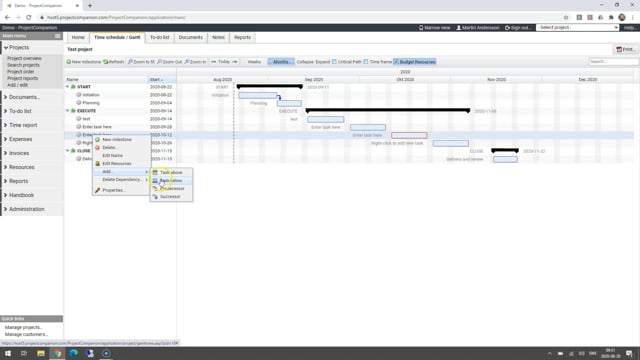
Task: Open Search projects link
Action: click(23, 65)
